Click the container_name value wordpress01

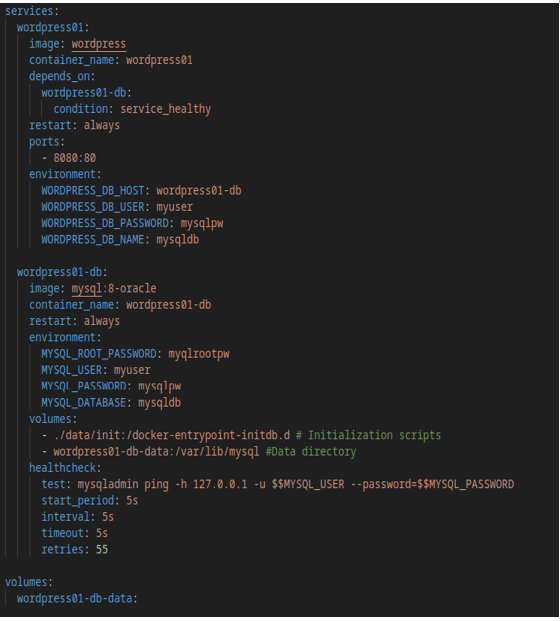159,60
